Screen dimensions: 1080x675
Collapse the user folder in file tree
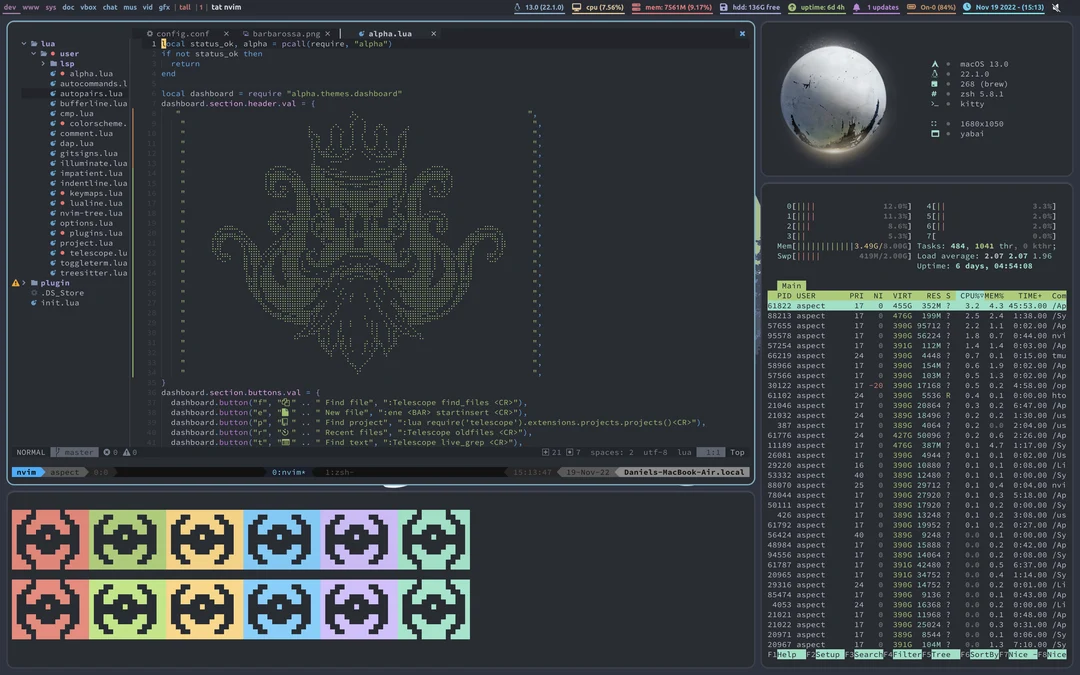click(x=34, y=54)
